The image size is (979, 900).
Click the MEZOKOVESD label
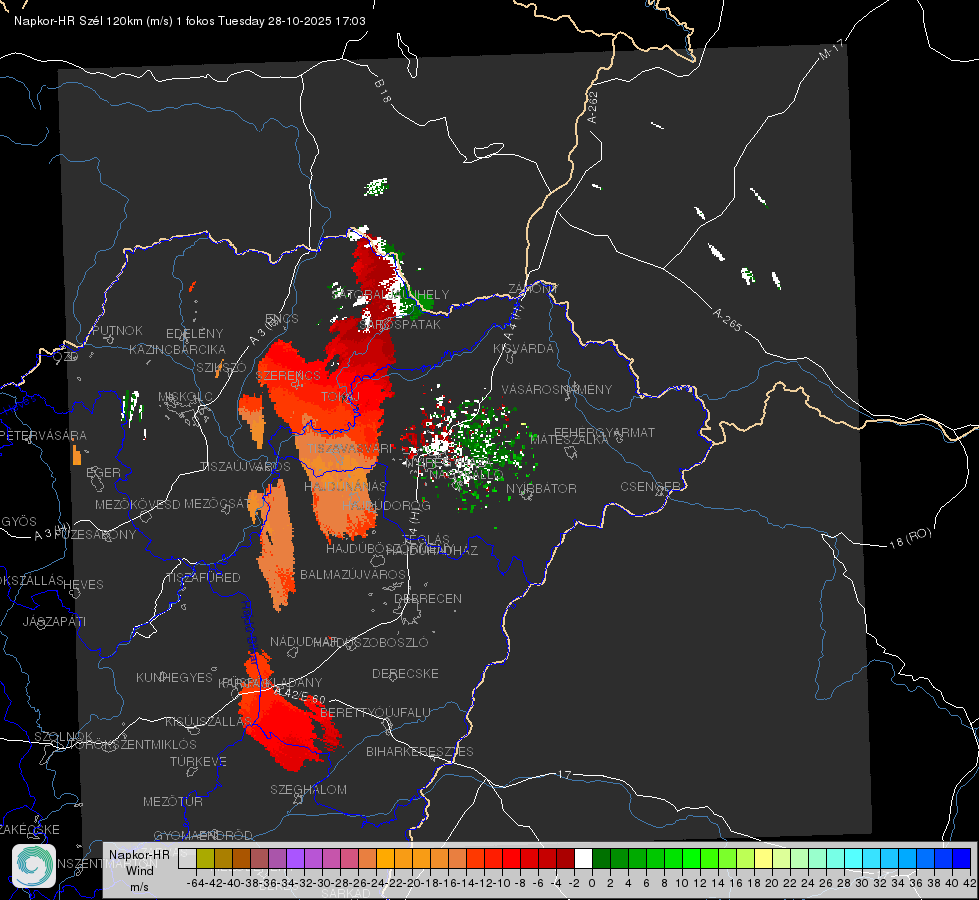137,504
